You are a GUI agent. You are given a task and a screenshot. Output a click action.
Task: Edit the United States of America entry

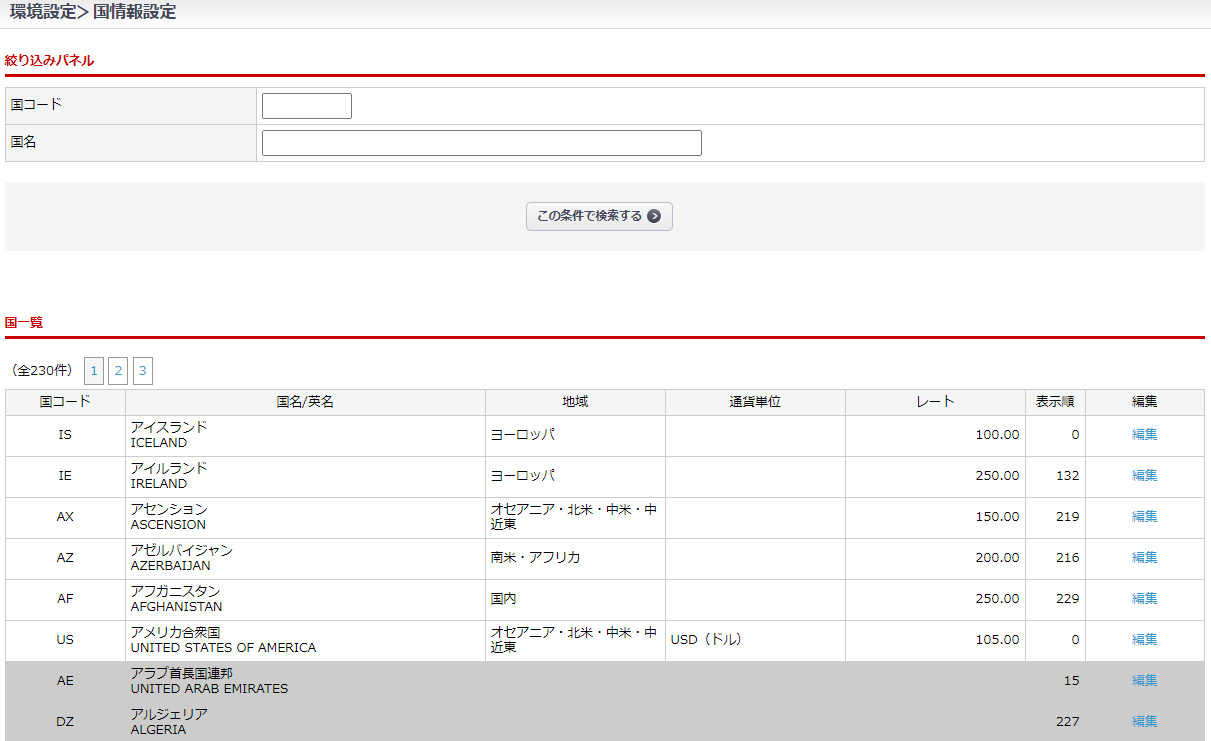click(x=1144, y=640)
